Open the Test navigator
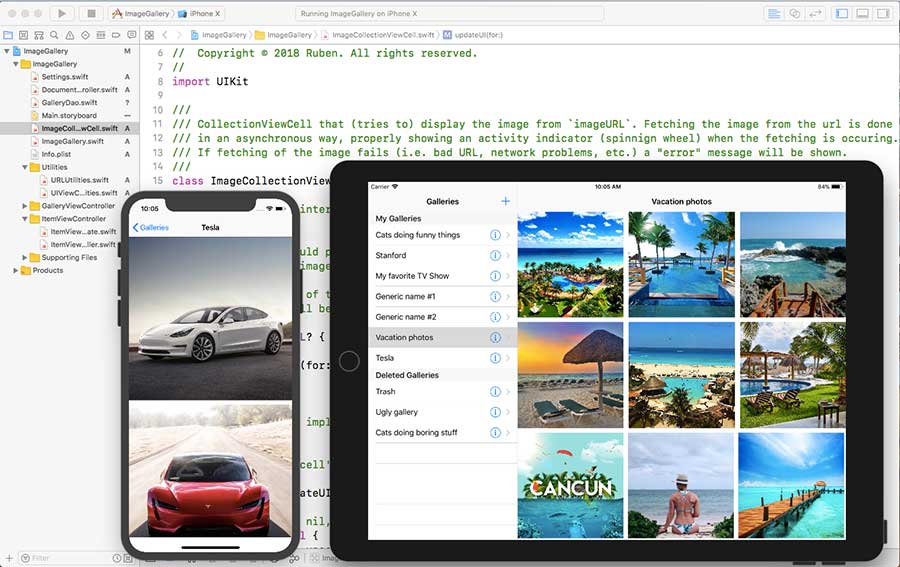The image size is (900, 567). [86, 35]
